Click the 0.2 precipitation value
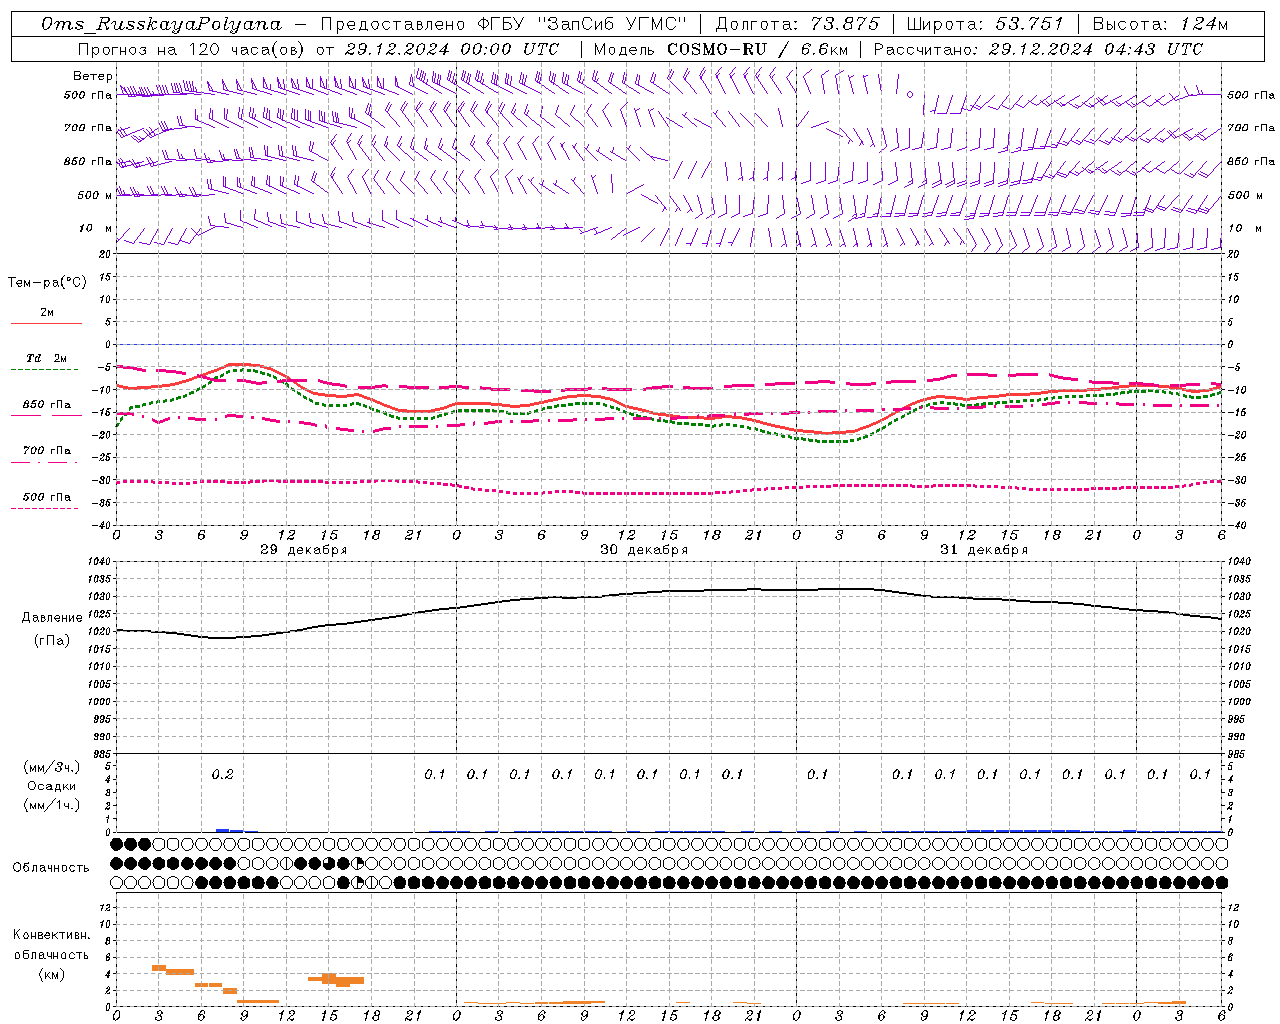Screen dimensions: 1280x1024 point(222,774)
